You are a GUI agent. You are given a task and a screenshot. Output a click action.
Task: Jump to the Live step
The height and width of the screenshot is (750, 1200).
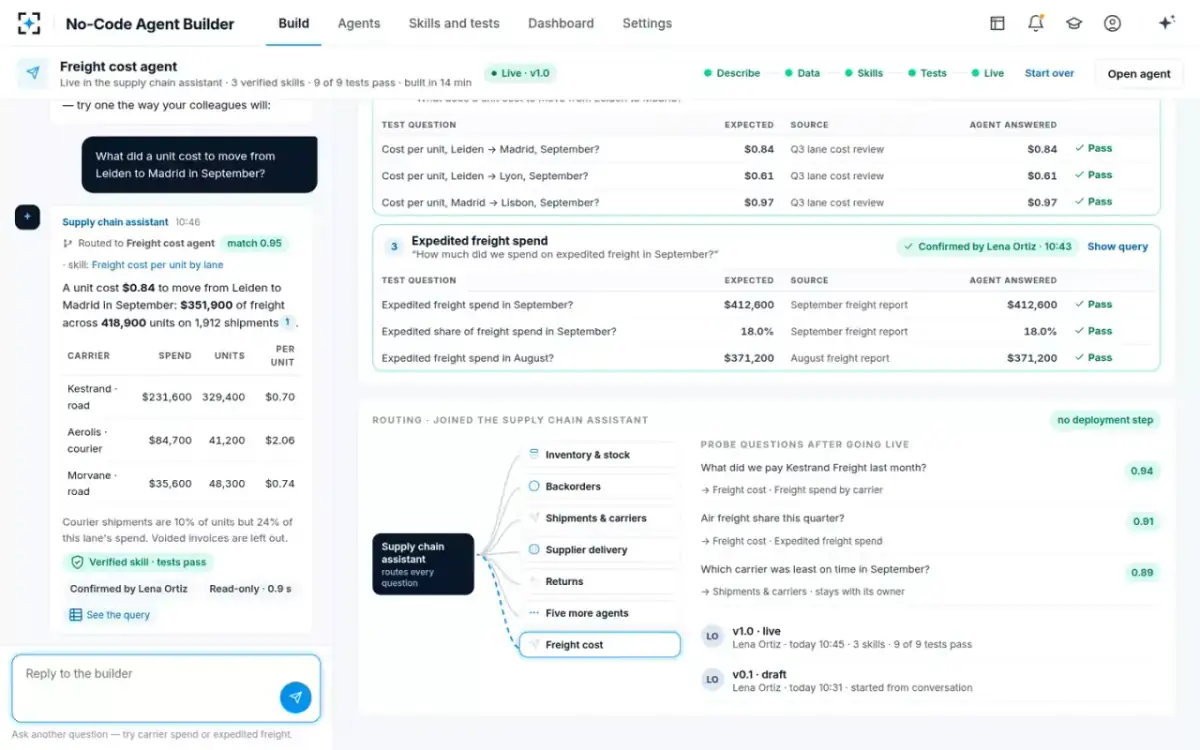click(x=988, y=73)
